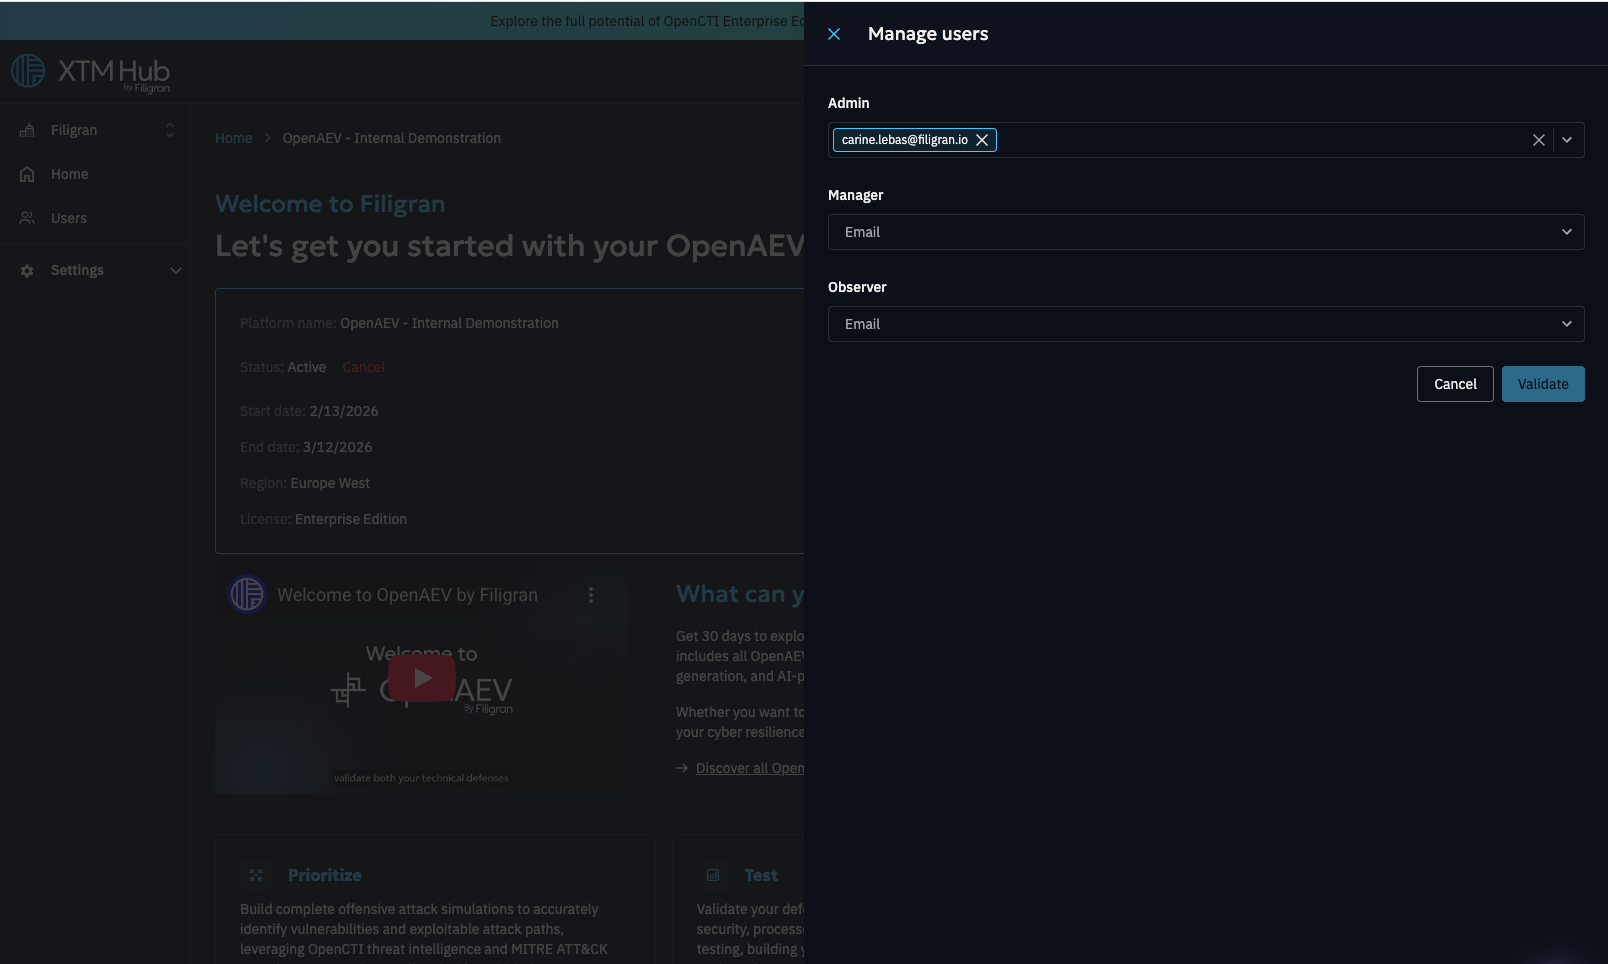Click the XTM Hub logo

pyautogui.click(x=90, y=72)
